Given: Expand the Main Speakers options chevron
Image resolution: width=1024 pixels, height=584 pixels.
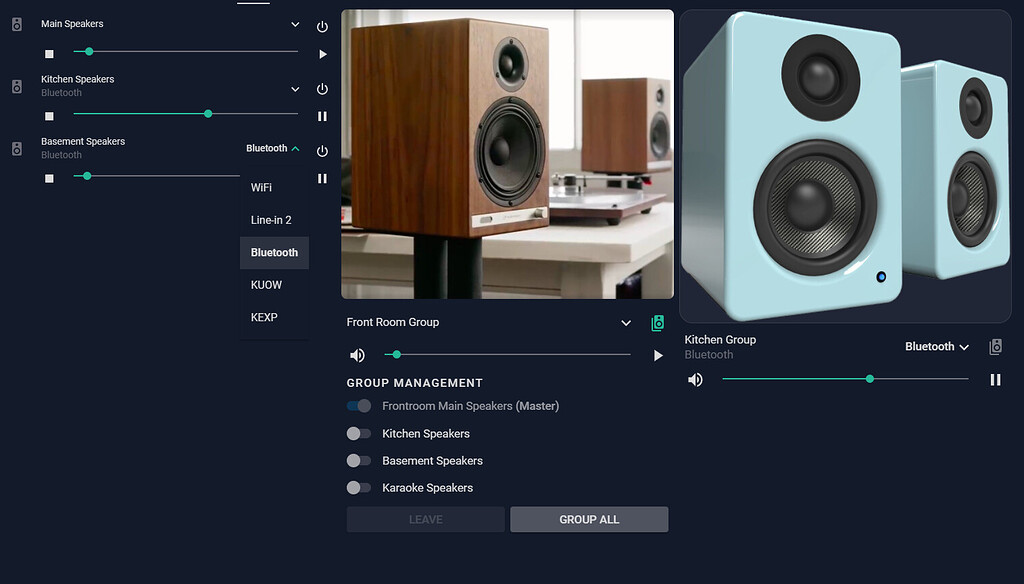Looking at the screenshot, I should click(x=294, y=24).
